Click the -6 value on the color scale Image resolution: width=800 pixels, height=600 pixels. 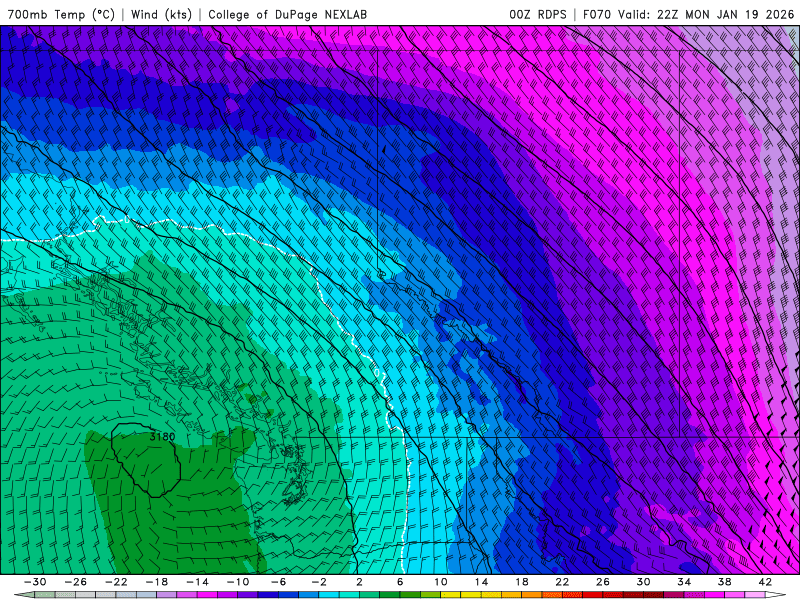pyautogui.click(x=278, y=582)
